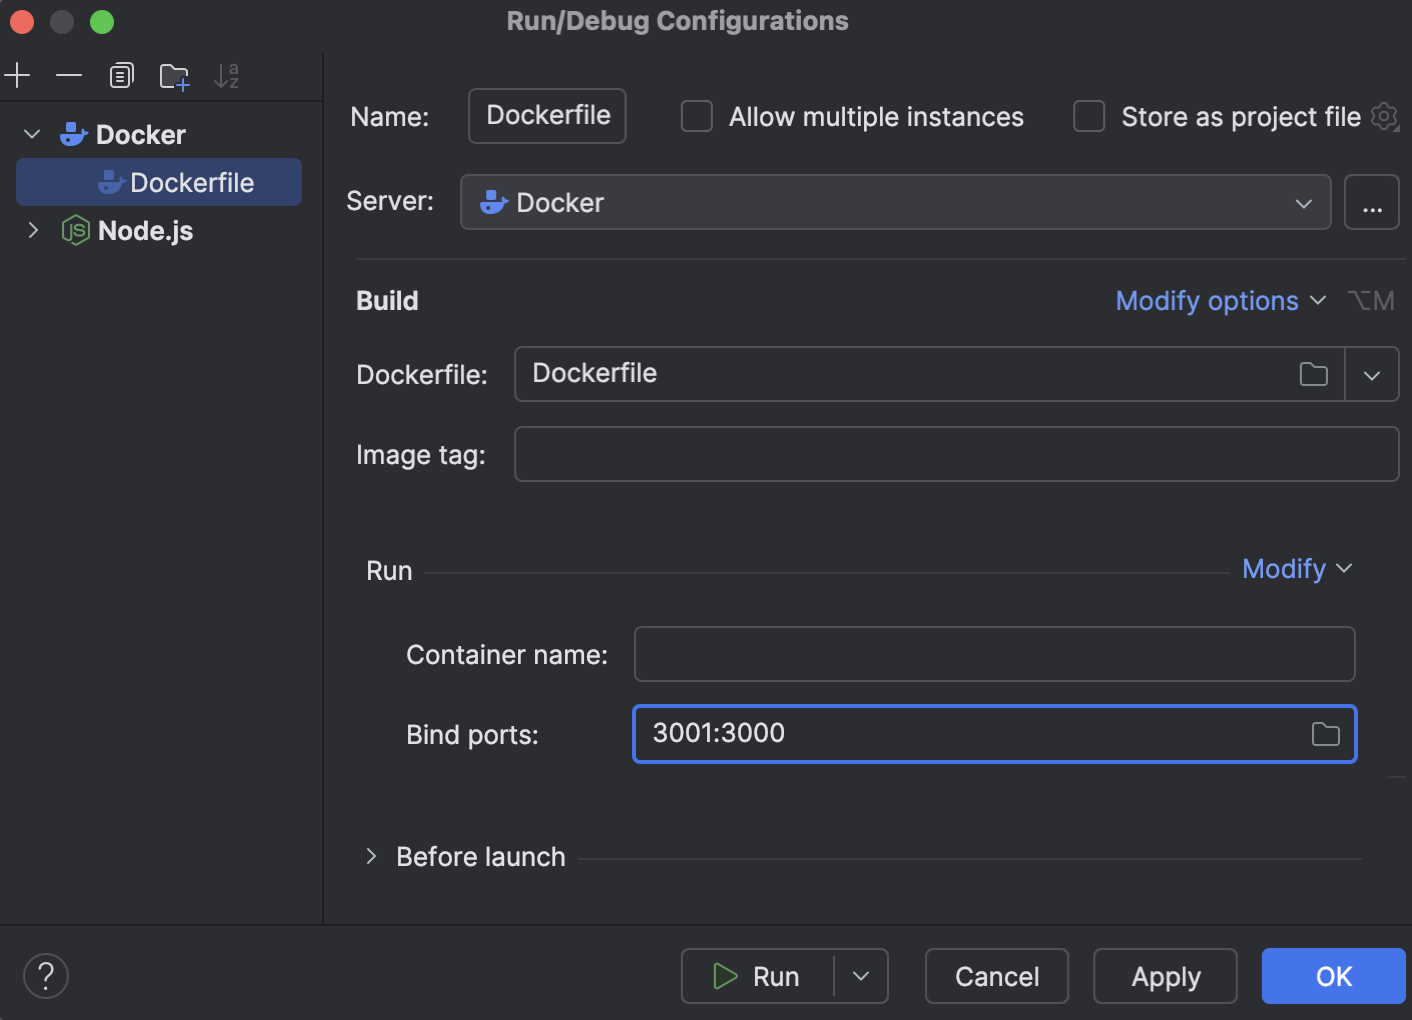Collapse the Docker configurations group

pyautogui.click(x=31, y=133)
